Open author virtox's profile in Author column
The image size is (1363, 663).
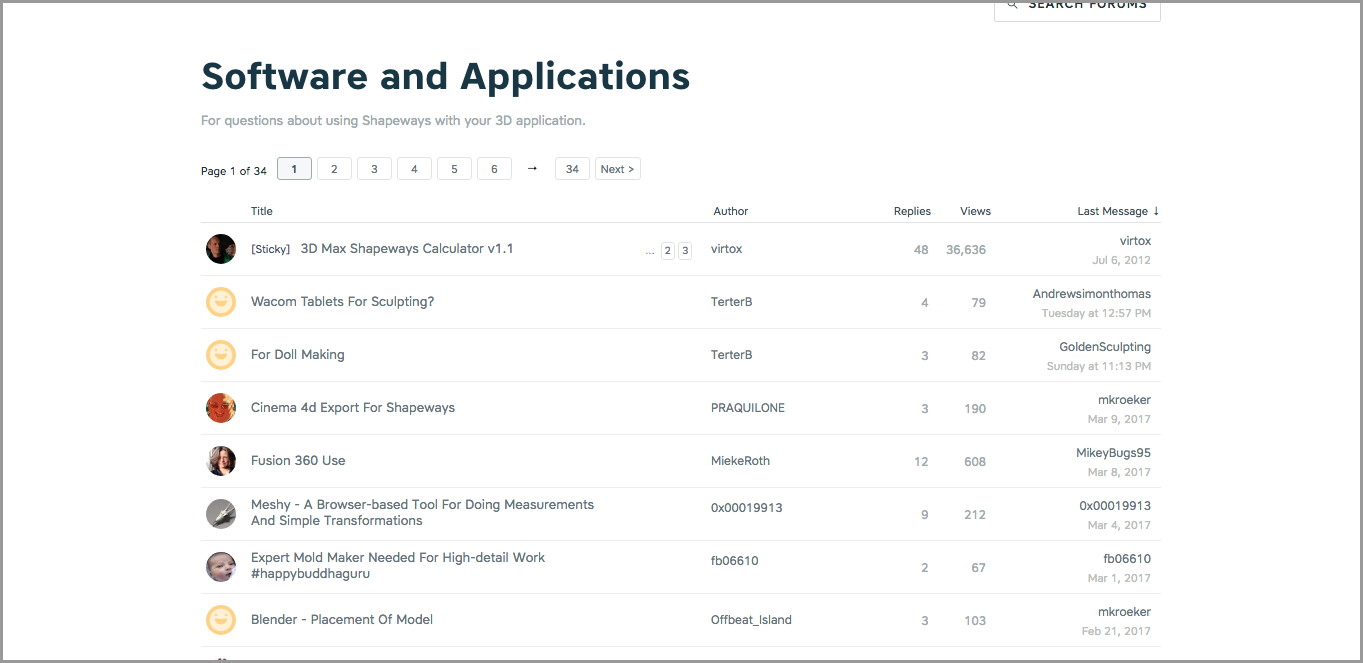tap(726, 249)
